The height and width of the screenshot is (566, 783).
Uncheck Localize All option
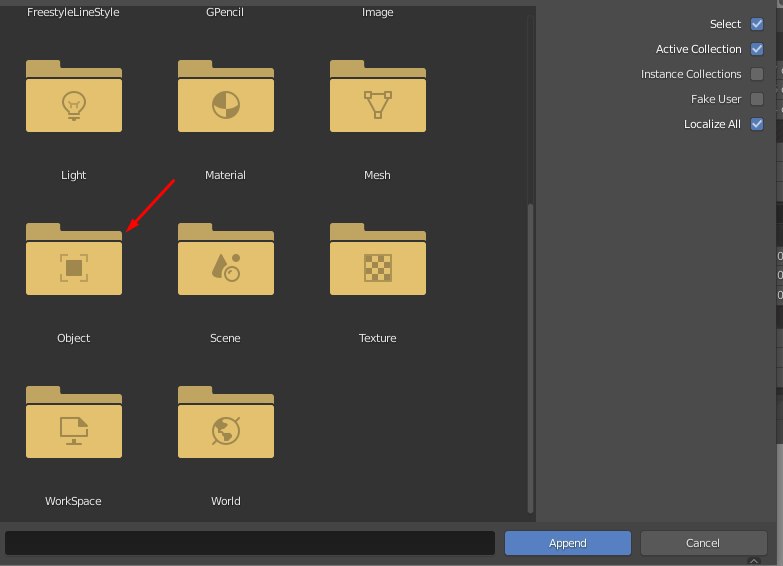(x=757, y=124)
